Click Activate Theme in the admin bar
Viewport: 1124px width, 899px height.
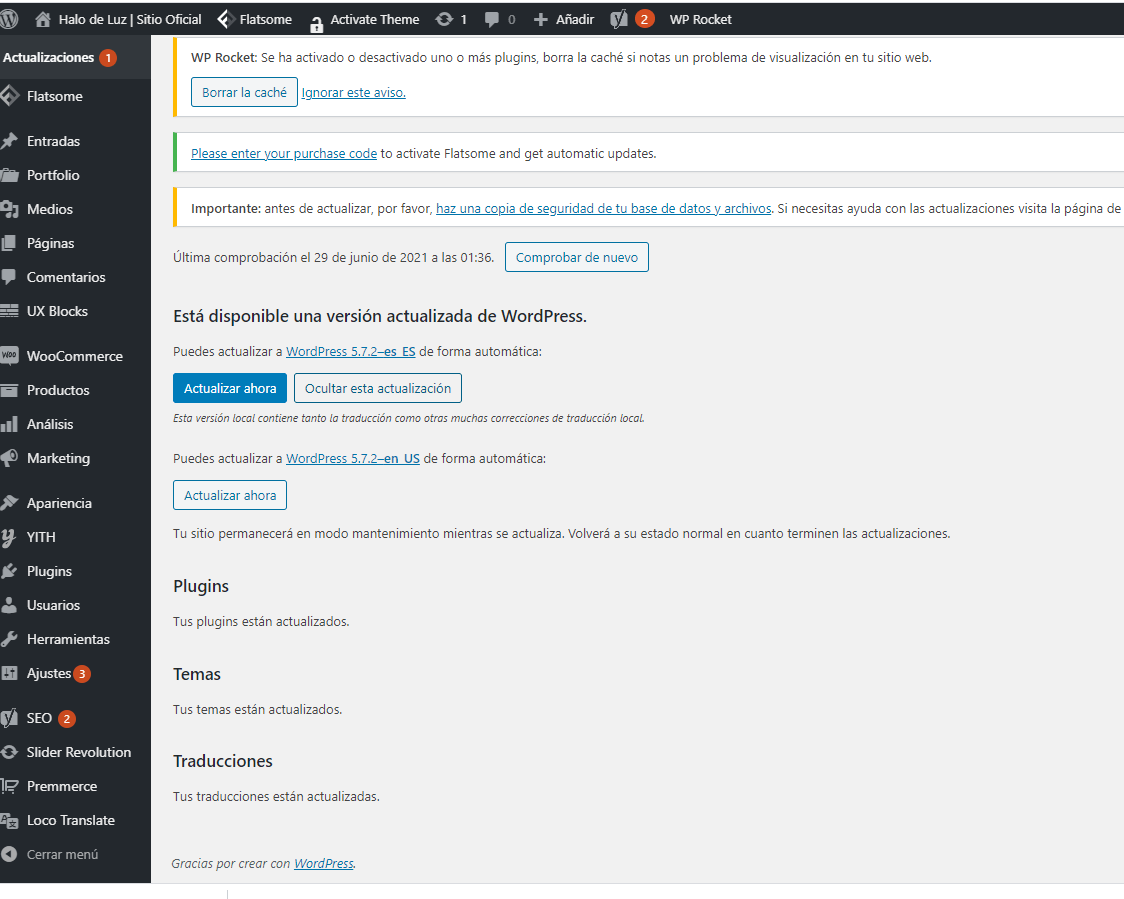375,19
